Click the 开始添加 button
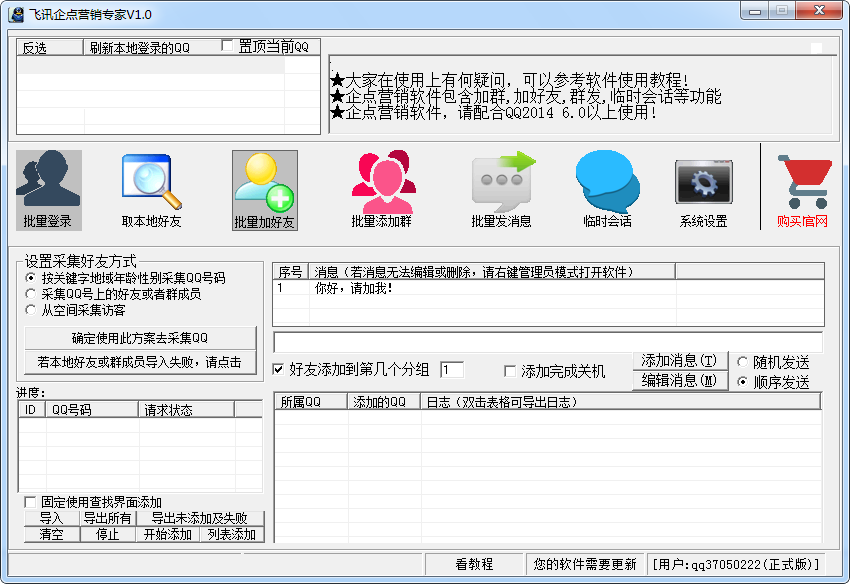The width and height of the screenshot is (850, 584). [x=167, y=534]
